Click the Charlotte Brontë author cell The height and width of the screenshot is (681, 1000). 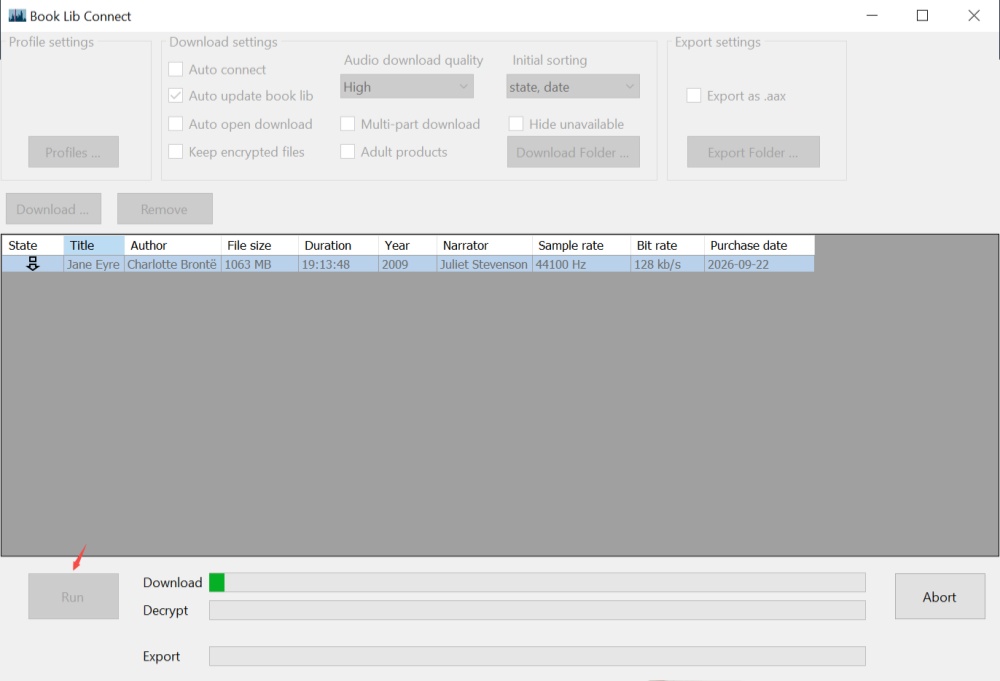(x=173, y=264)
